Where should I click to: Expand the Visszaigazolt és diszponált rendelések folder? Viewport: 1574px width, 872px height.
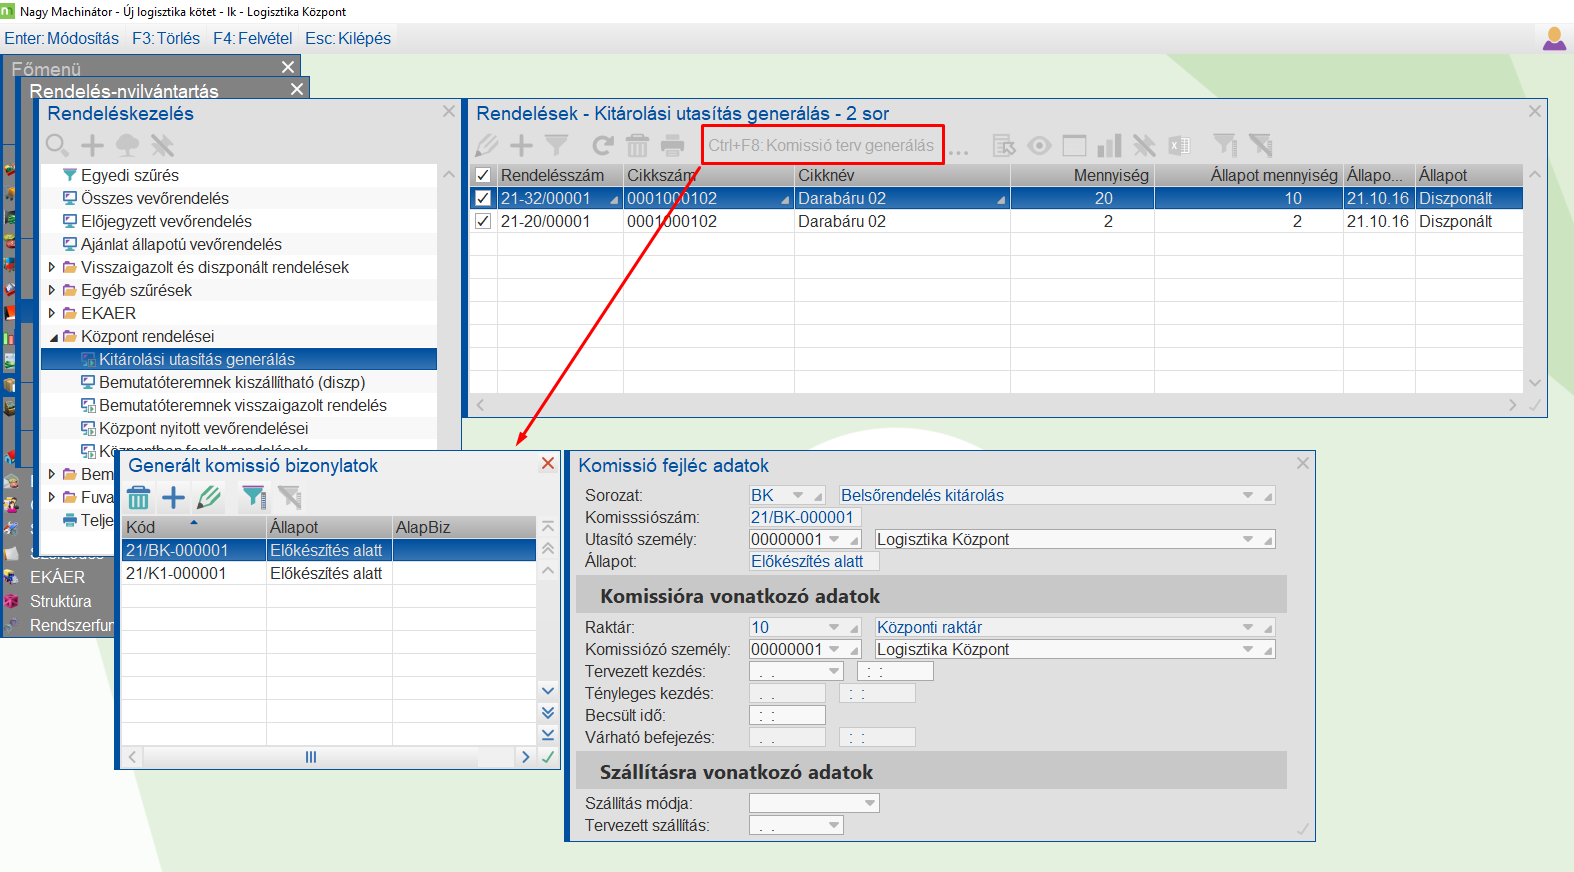tap(52, 267)
